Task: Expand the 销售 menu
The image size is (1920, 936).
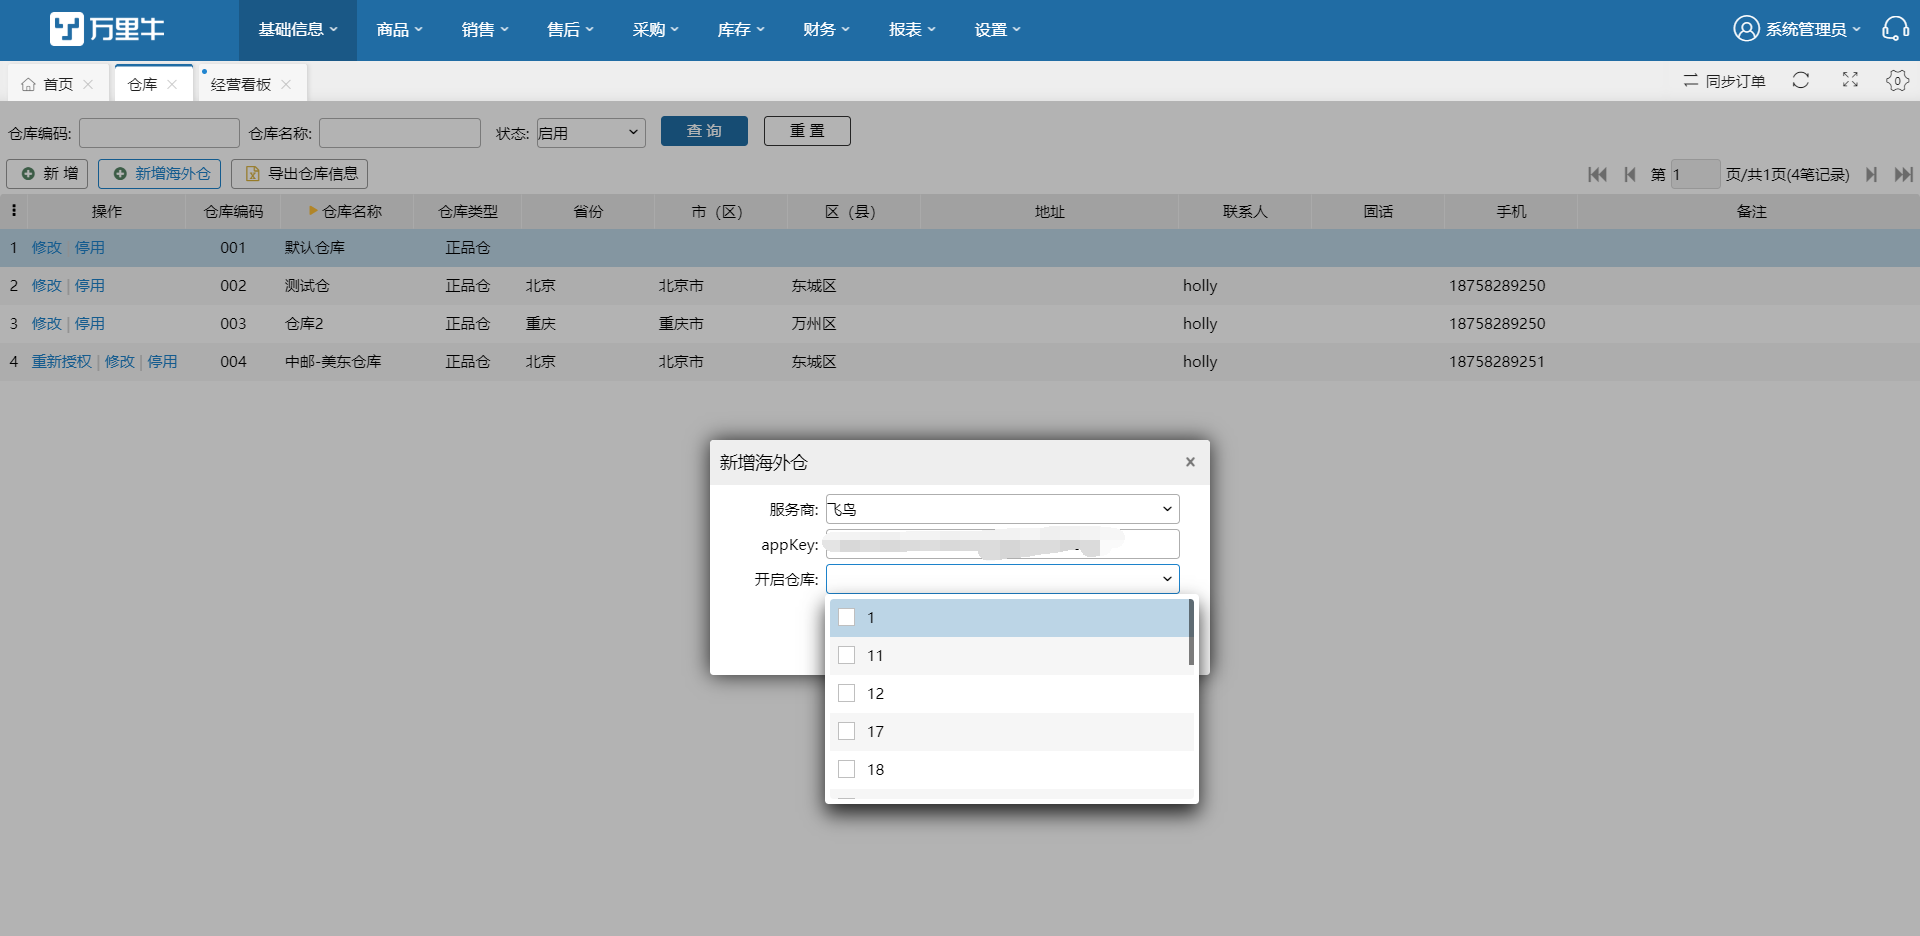Action: (485, 30)
